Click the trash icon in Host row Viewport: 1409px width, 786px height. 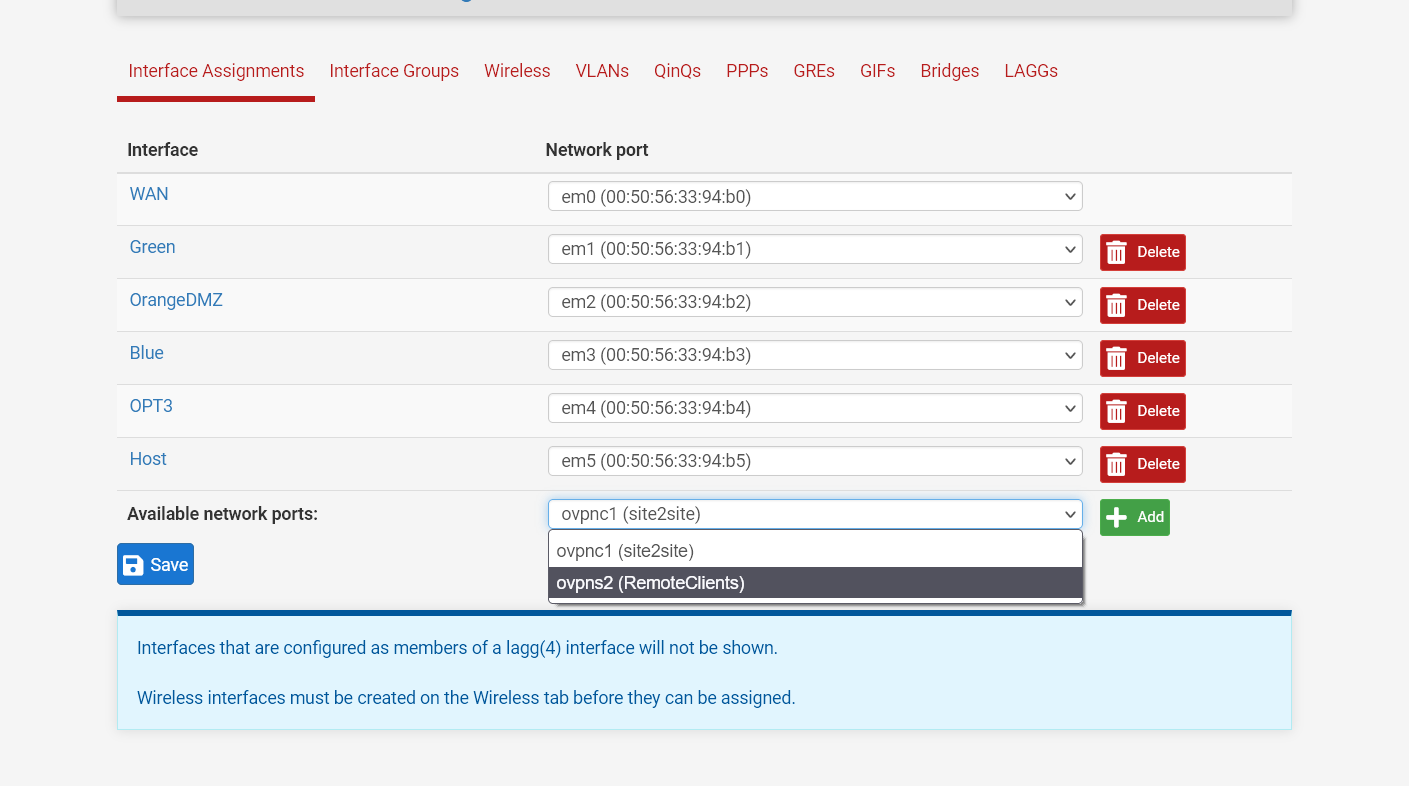(x=1117, y=464)
